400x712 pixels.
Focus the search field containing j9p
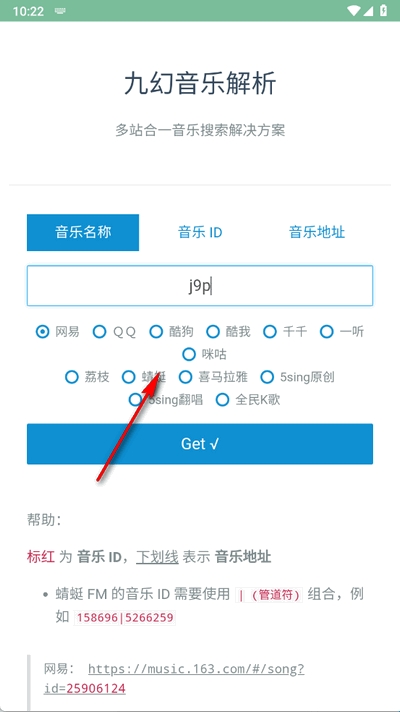click(200, 286)
